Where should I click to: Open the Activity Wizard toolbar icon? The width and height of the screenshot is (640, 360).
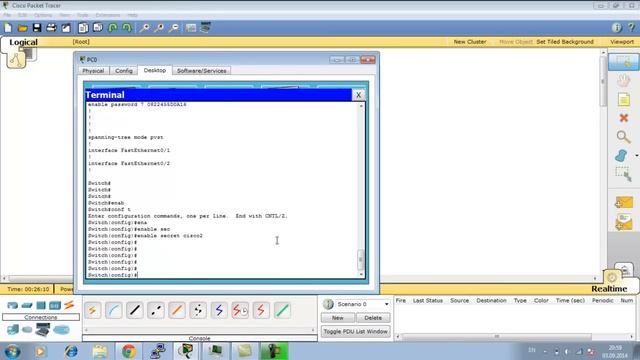66,28
